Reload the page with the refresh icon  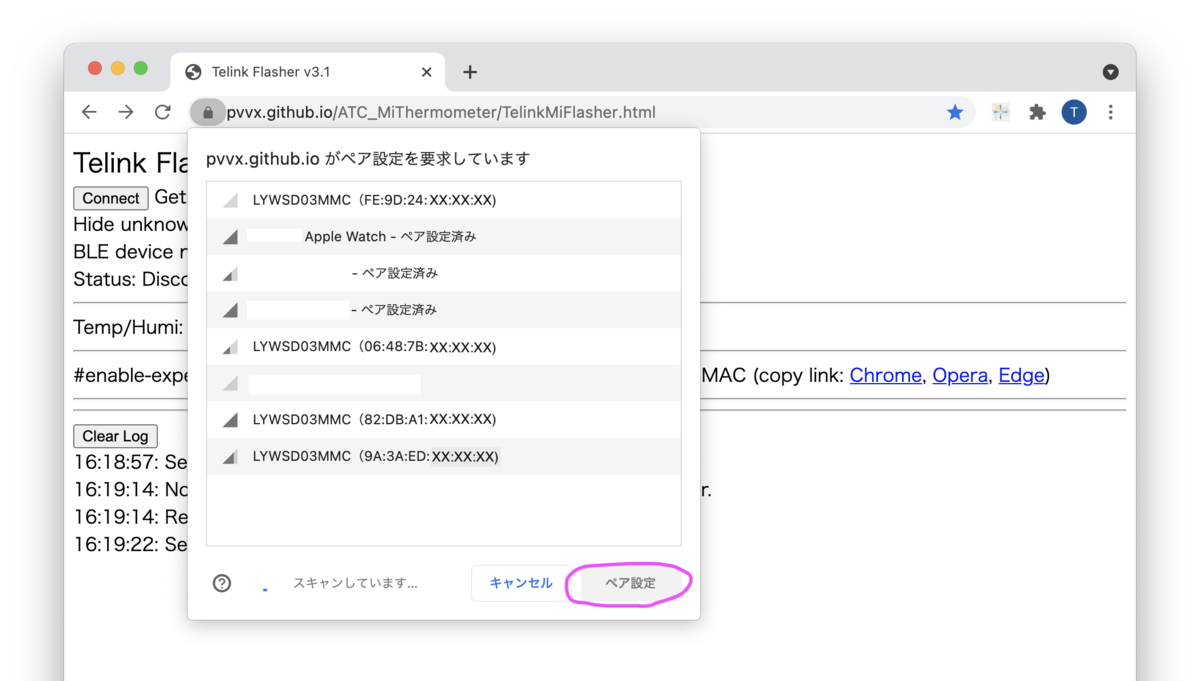pyautogui.click(x=162, y=112)
